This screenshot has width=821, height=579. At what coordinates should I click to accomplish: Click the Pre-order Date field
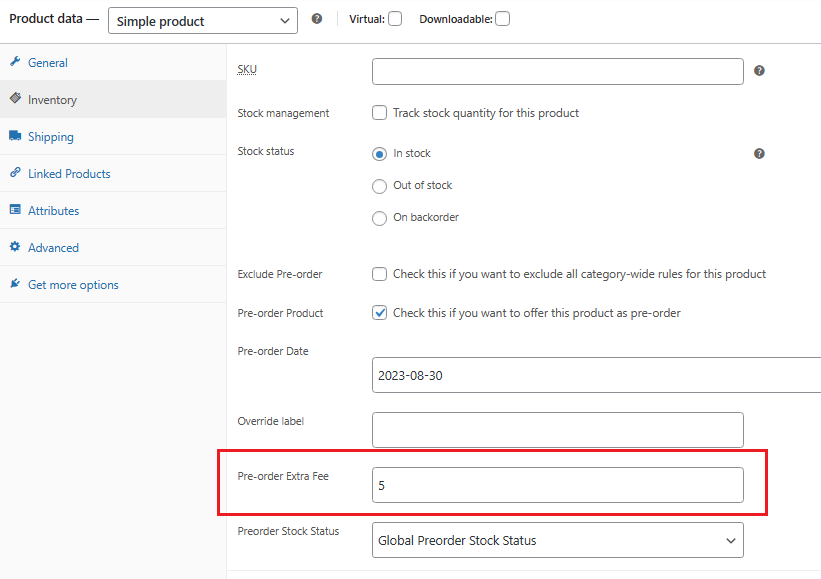point(596,375)
